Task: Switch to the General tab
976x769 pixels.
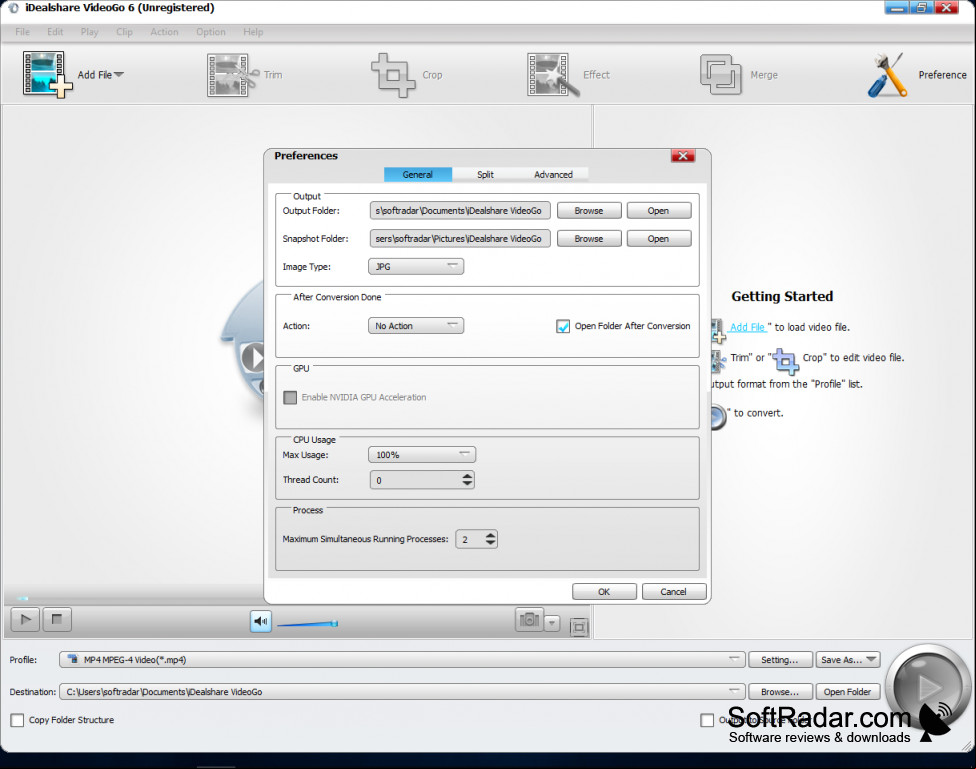Action: point(418,174)
